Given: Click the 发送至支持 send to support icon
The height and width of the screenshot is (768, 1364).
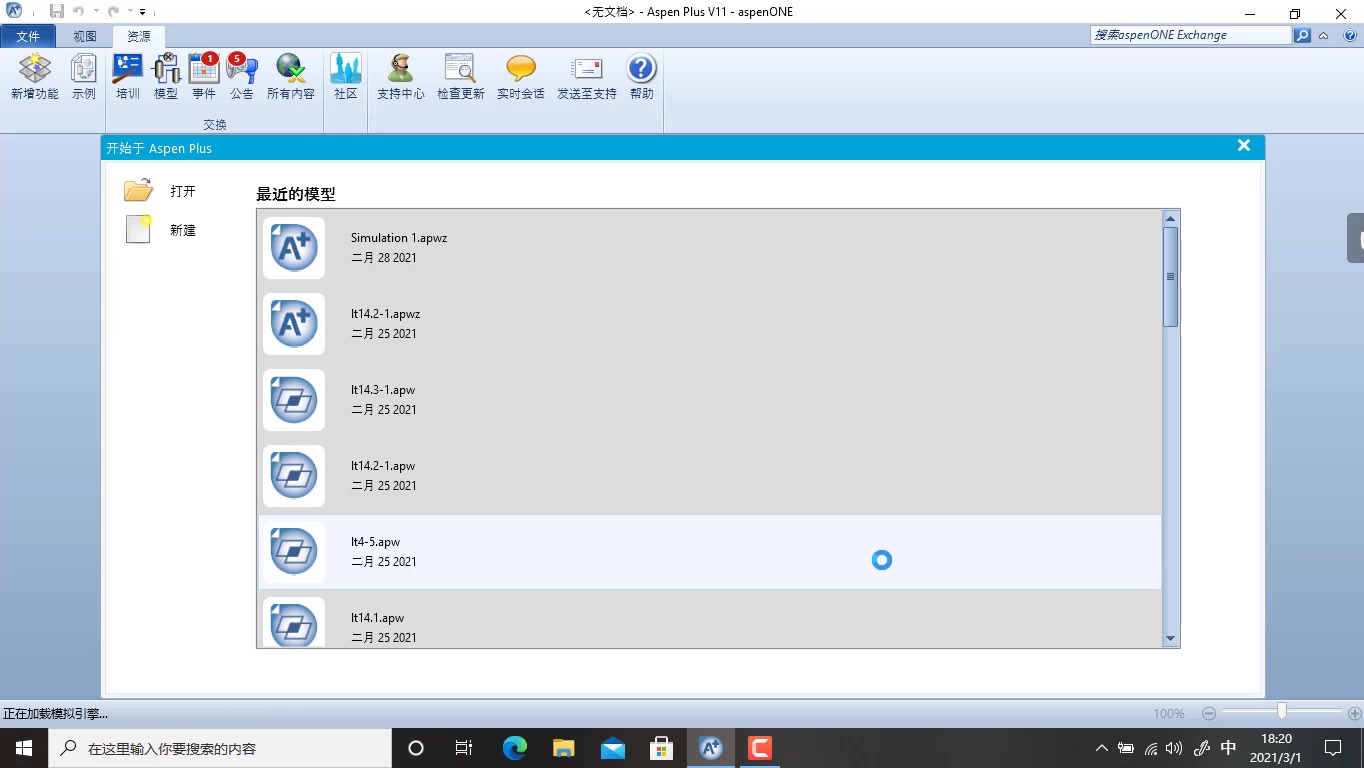Looking at the screenshot, I should pyautogui.click(x=587, y=77).
